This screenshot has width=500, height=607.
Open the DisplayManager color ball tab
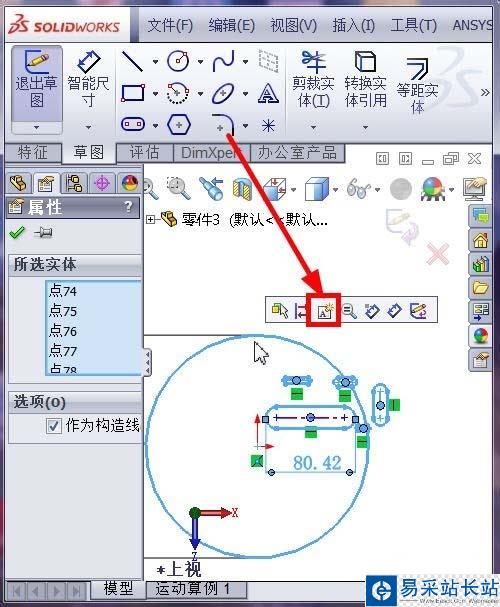(130, 183)
